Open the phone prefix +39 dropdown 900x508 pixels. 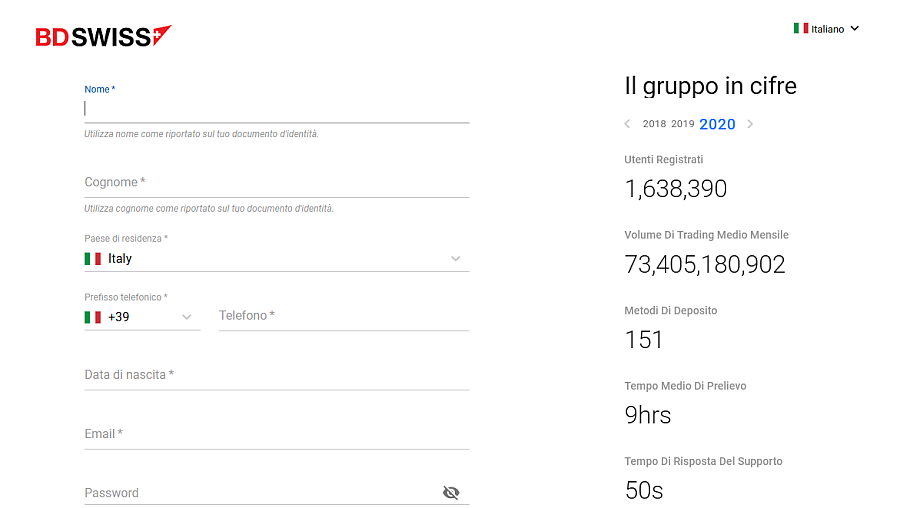186,317
